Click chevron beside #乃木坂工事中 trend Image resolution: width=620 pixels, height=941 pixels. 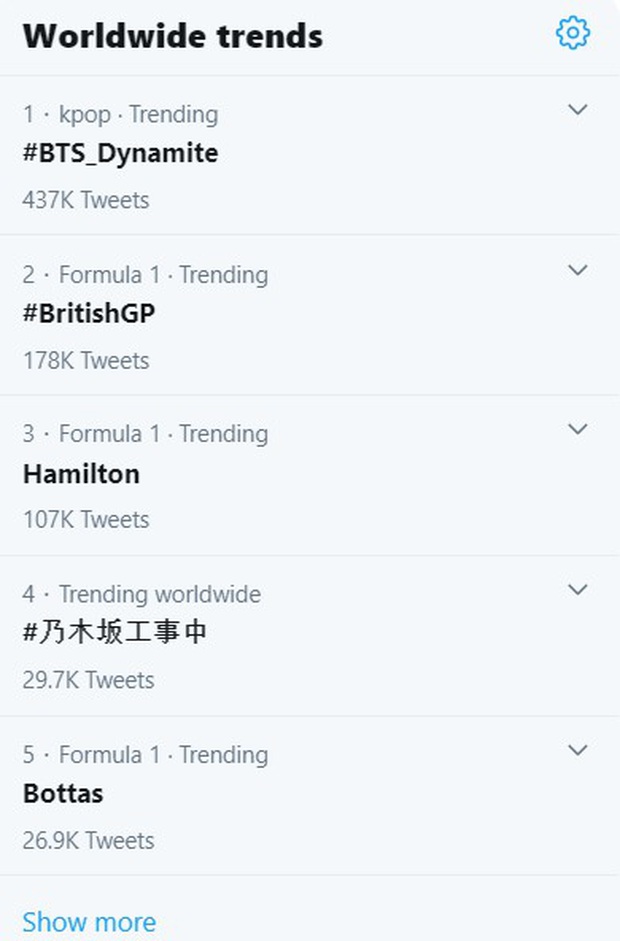577,589
